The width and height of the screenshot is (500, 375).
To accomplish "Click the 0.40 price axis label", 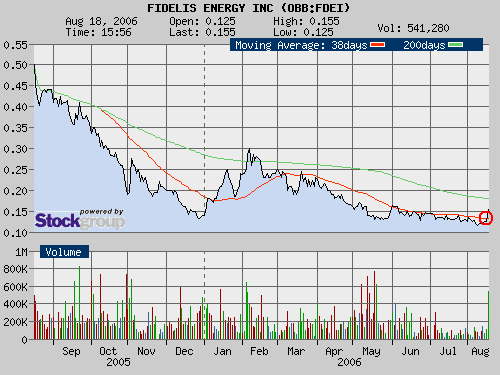I will point(15,107).
